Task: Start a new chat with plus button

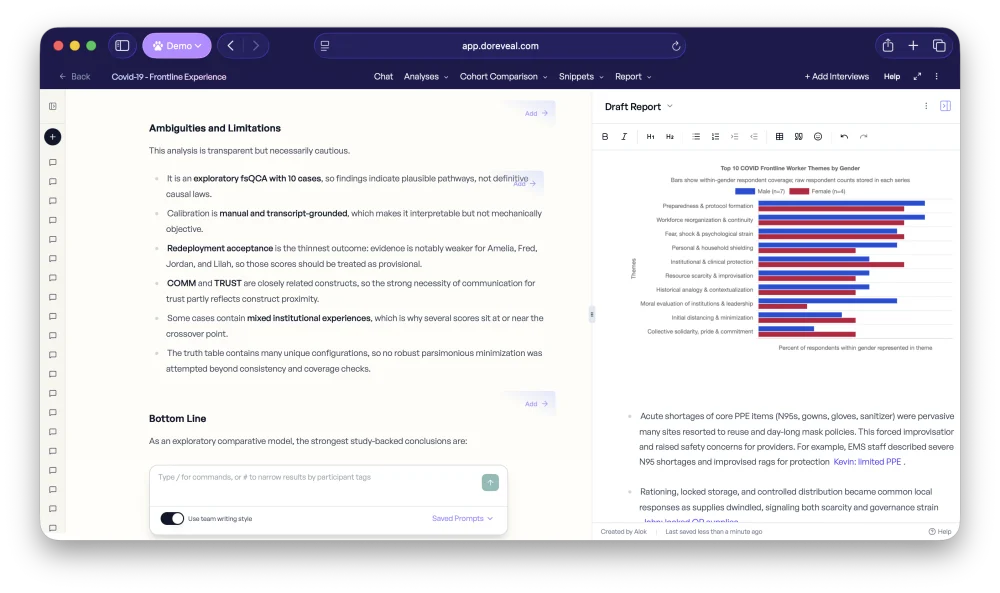Action: pos(53,136)
